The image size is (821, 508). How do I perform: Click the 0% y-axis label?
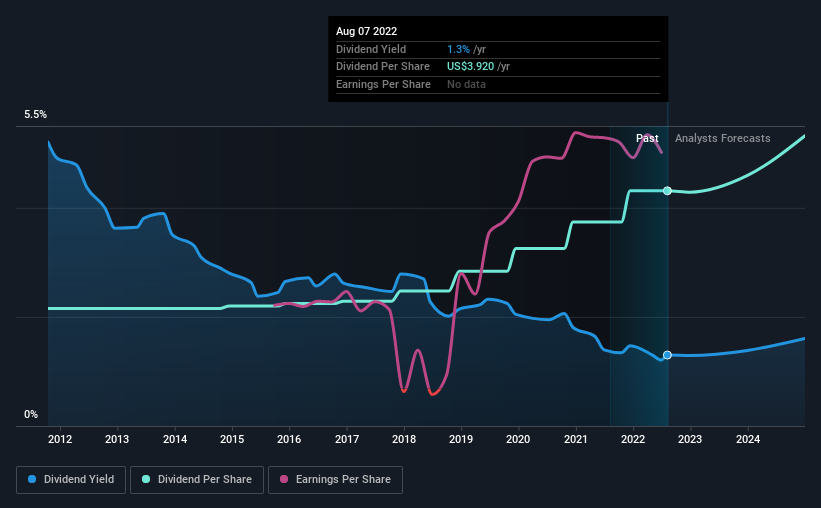tap(31, 414)
